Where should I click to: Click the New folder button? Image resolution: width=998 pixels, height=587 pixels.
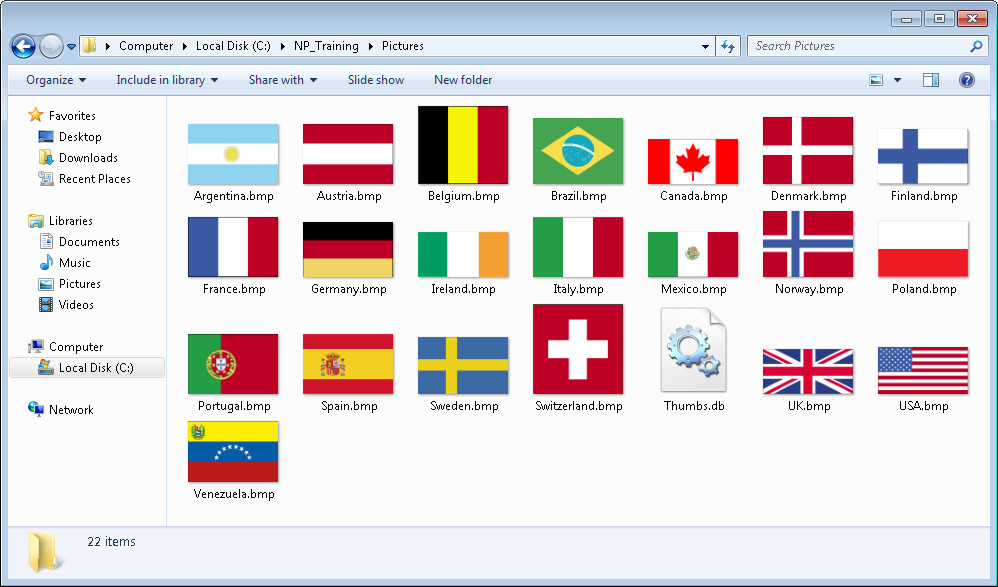(x=463, y=80)
